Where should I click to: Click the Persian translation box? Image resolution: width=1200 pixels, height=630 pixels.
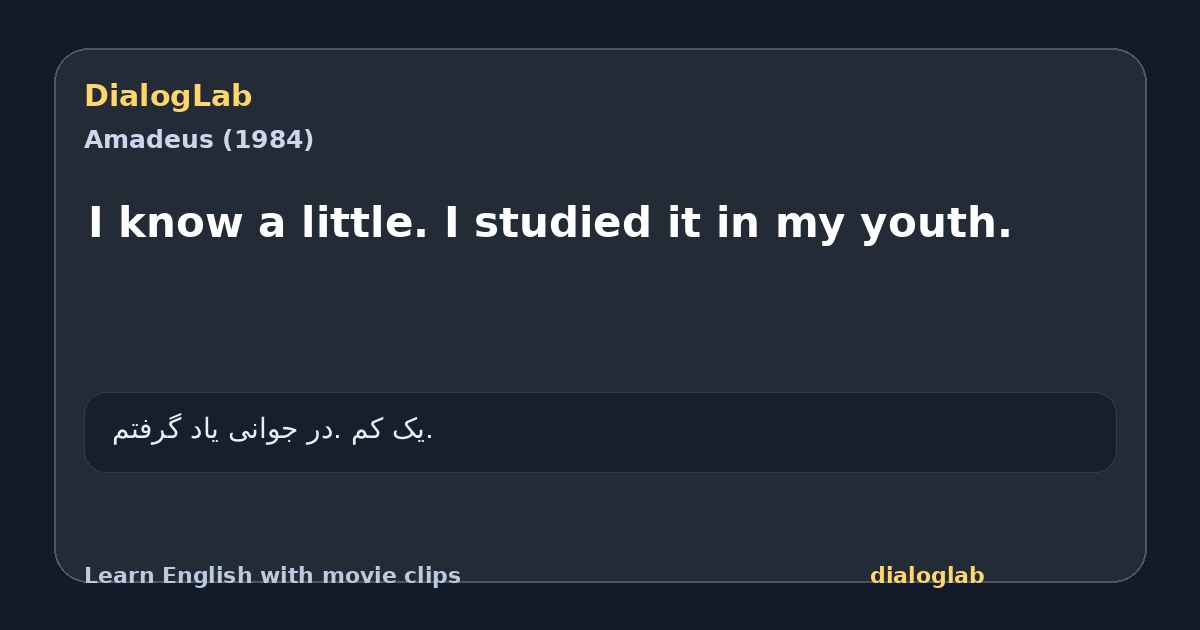(x=600, y=432)
